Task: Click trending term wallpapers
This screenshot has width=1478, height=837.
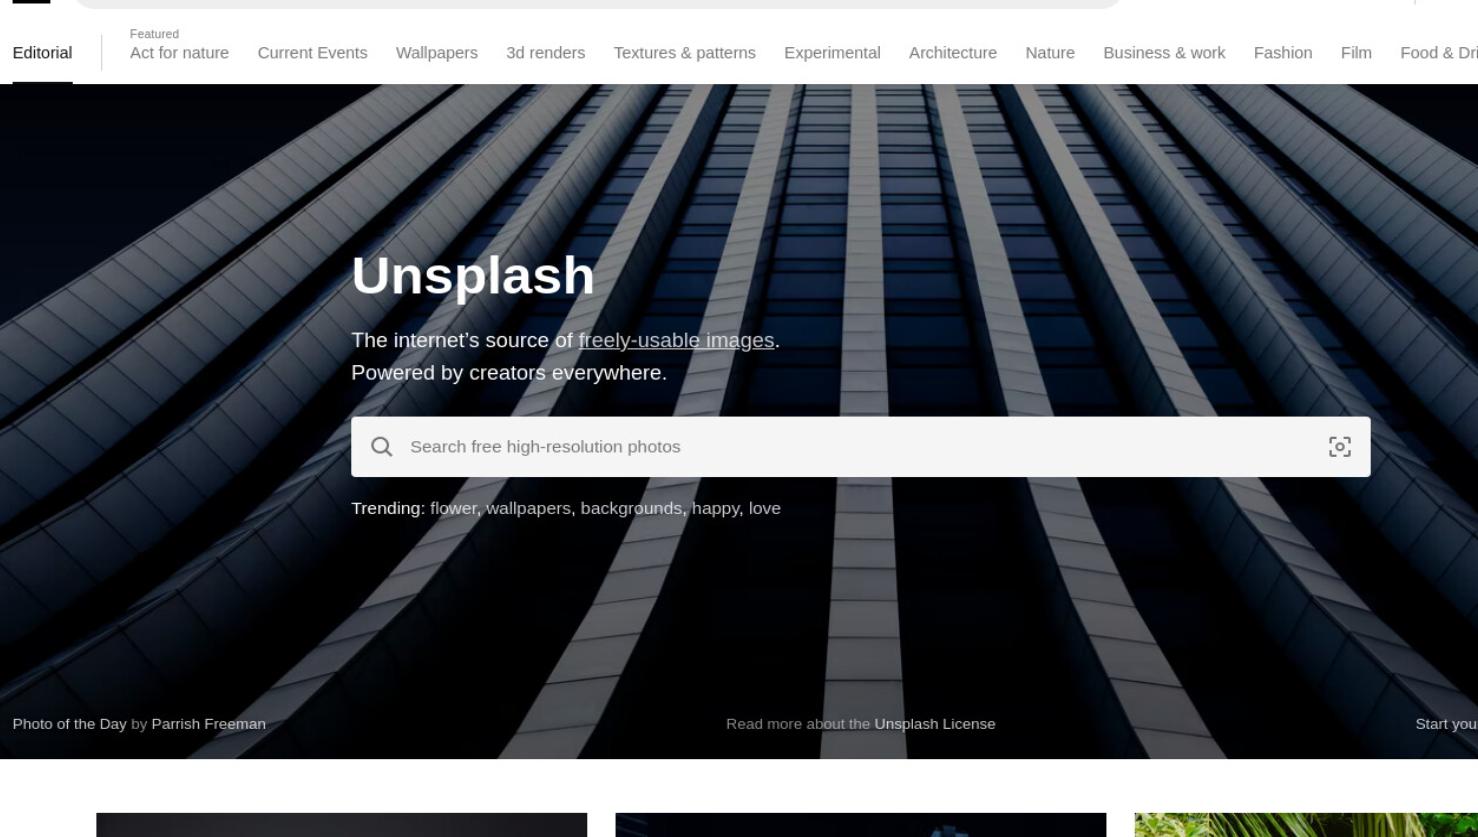Action: coord(528,508)
